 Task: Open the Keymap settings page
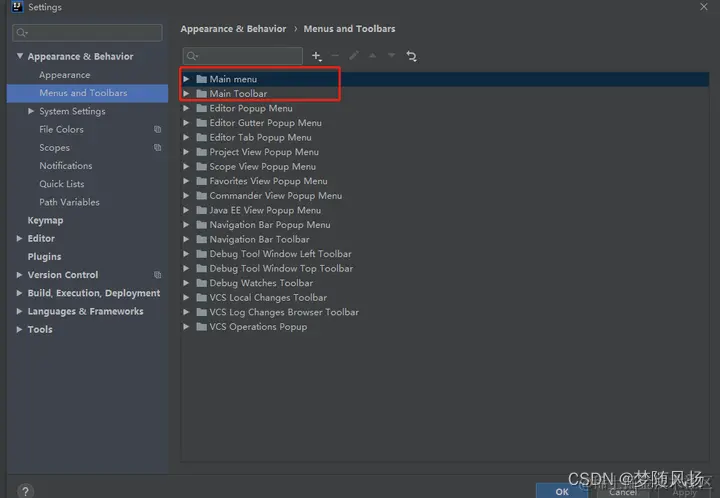click(45, 220)
